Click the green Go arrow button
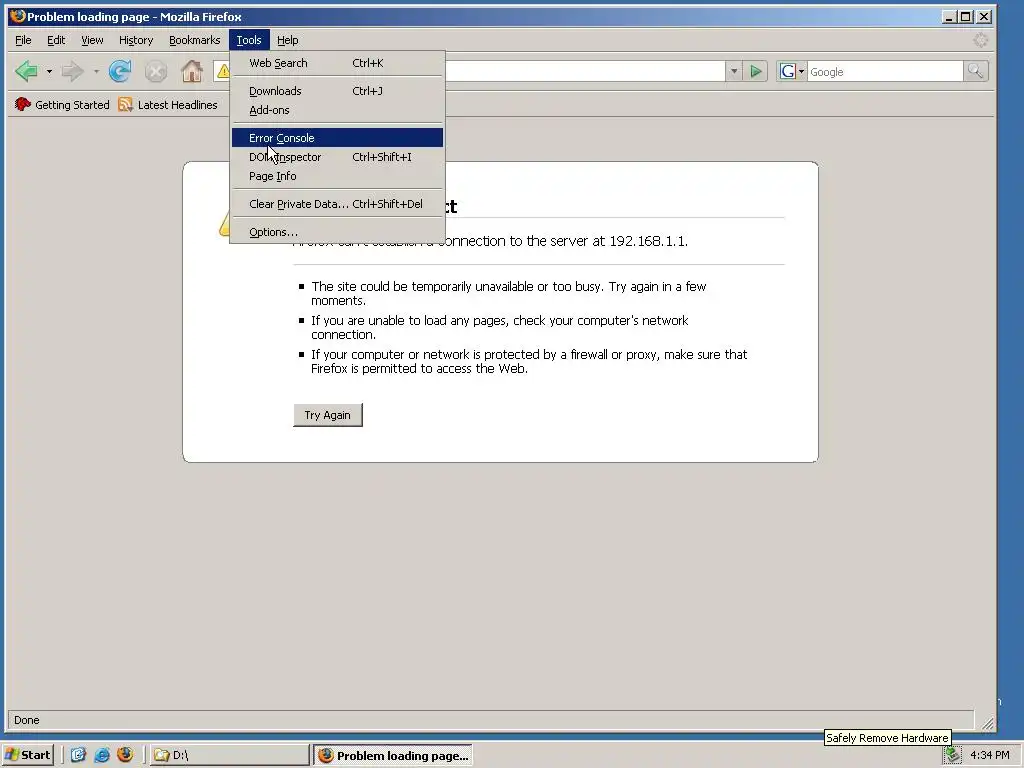Viewport: 1024px width, 768px height. tap(756, 71)
